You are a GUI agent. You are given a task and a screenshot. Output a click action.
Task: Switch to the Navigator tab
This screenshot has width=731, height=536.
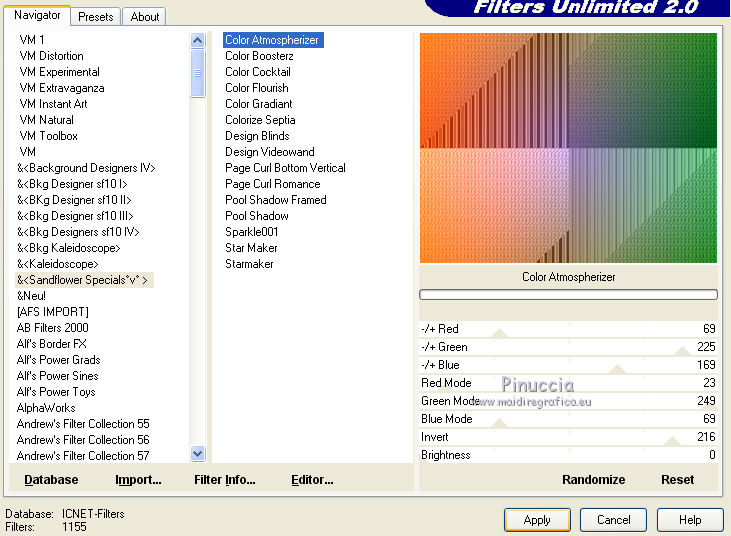click(37, 15)
